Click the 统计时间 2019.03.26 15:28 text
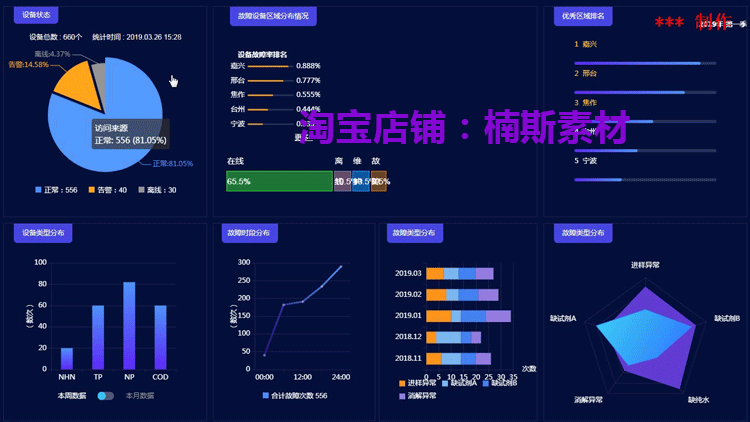Viewport: 750px width, 422px height. pyautogui.click(x=137, y=37)
